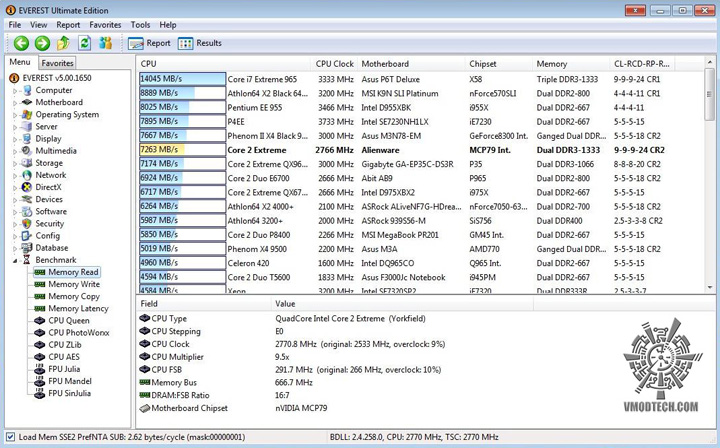Expand the Software tree node

click(x=15, y=212)
